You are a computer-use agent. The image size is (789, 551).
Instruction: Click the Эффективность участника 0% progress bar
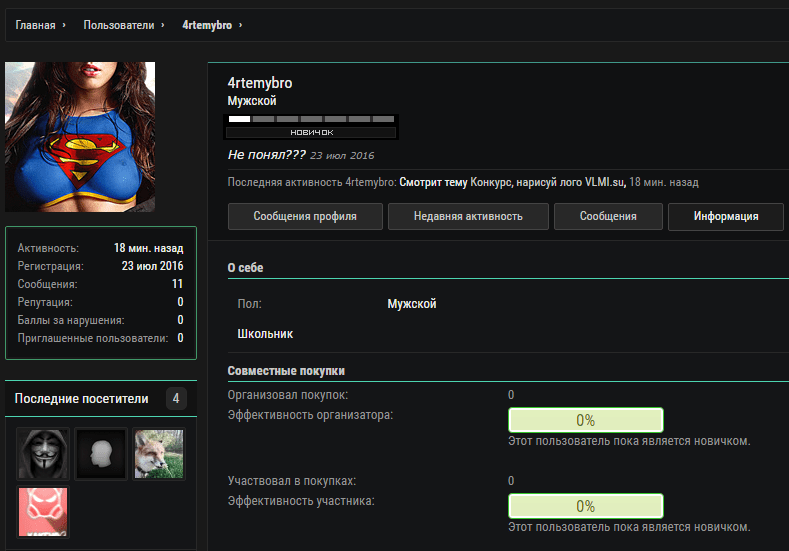pyautogui.click(x=585, y=506)
